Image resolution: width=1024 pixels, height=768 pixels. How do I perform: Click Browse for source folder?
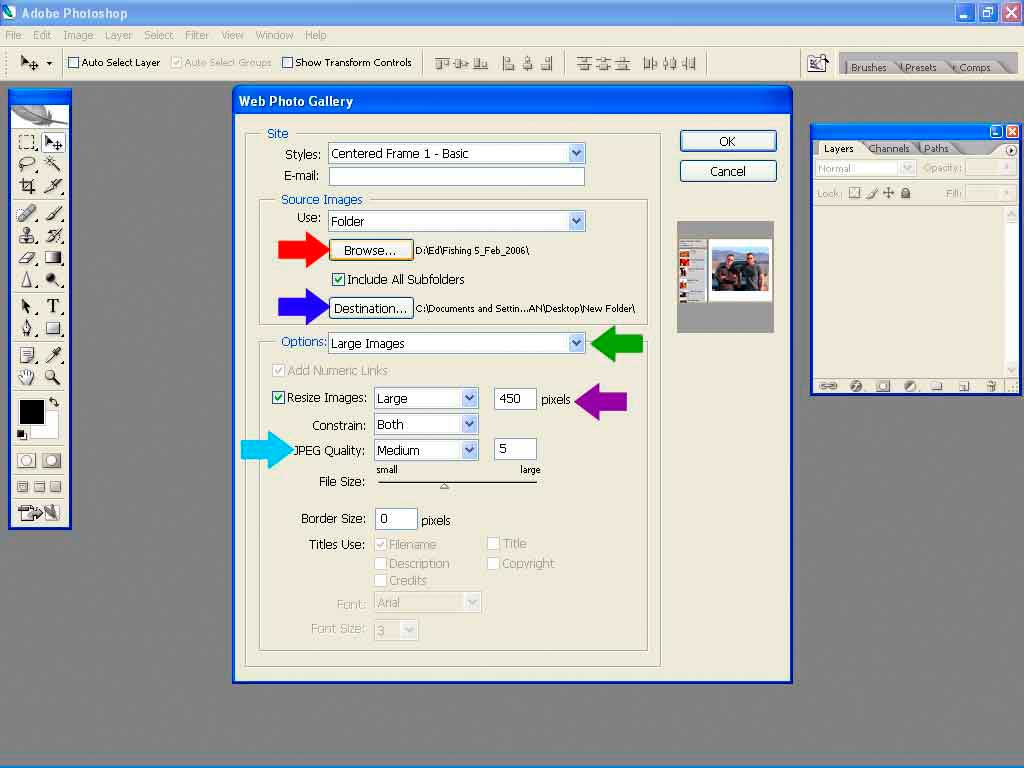pyautogui.click(x=370, y=250)
